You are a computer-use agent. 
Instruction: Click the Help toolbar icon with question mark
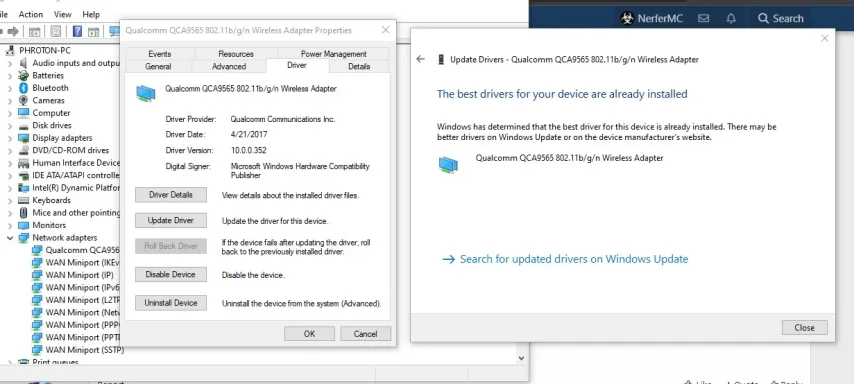(77, 31)
